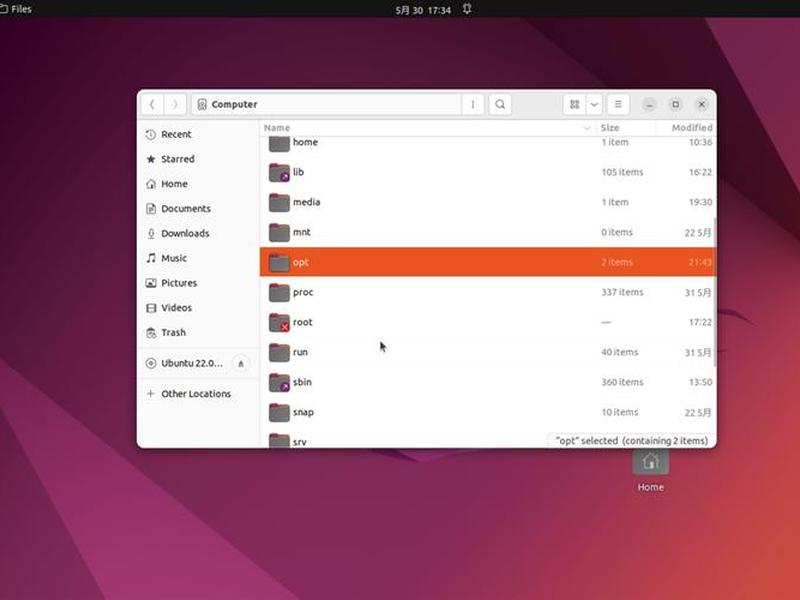Screen dimensions: 800x600
Task: Open the path bar three-dot menu
Action: point(472,105)
